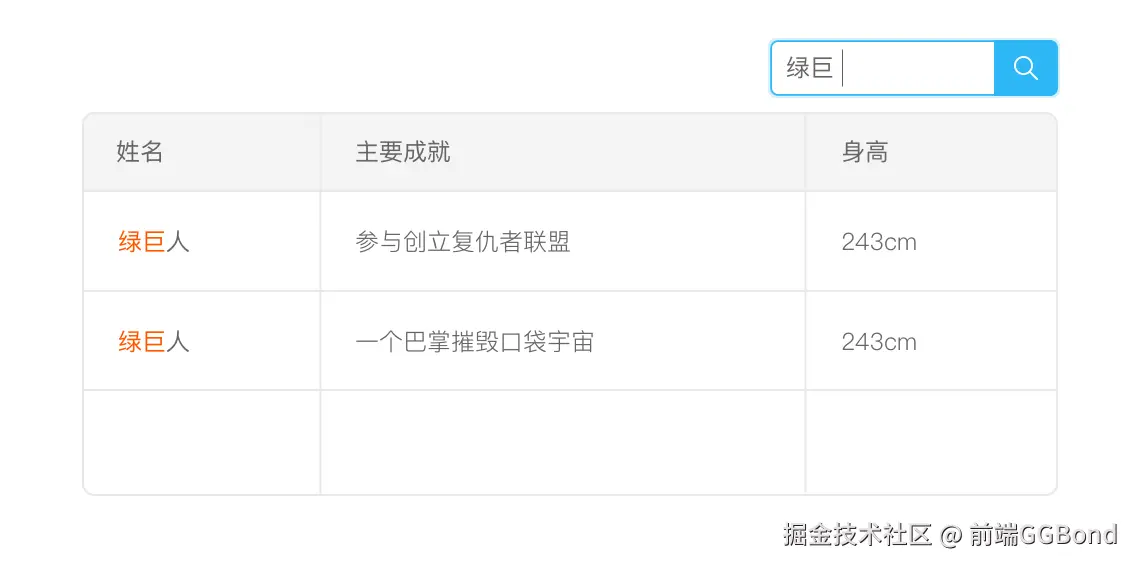Click the 掘金技术社区 watermark text
Image resolution: width=1136 pixels, height=566 pixels.
point(857,535)
